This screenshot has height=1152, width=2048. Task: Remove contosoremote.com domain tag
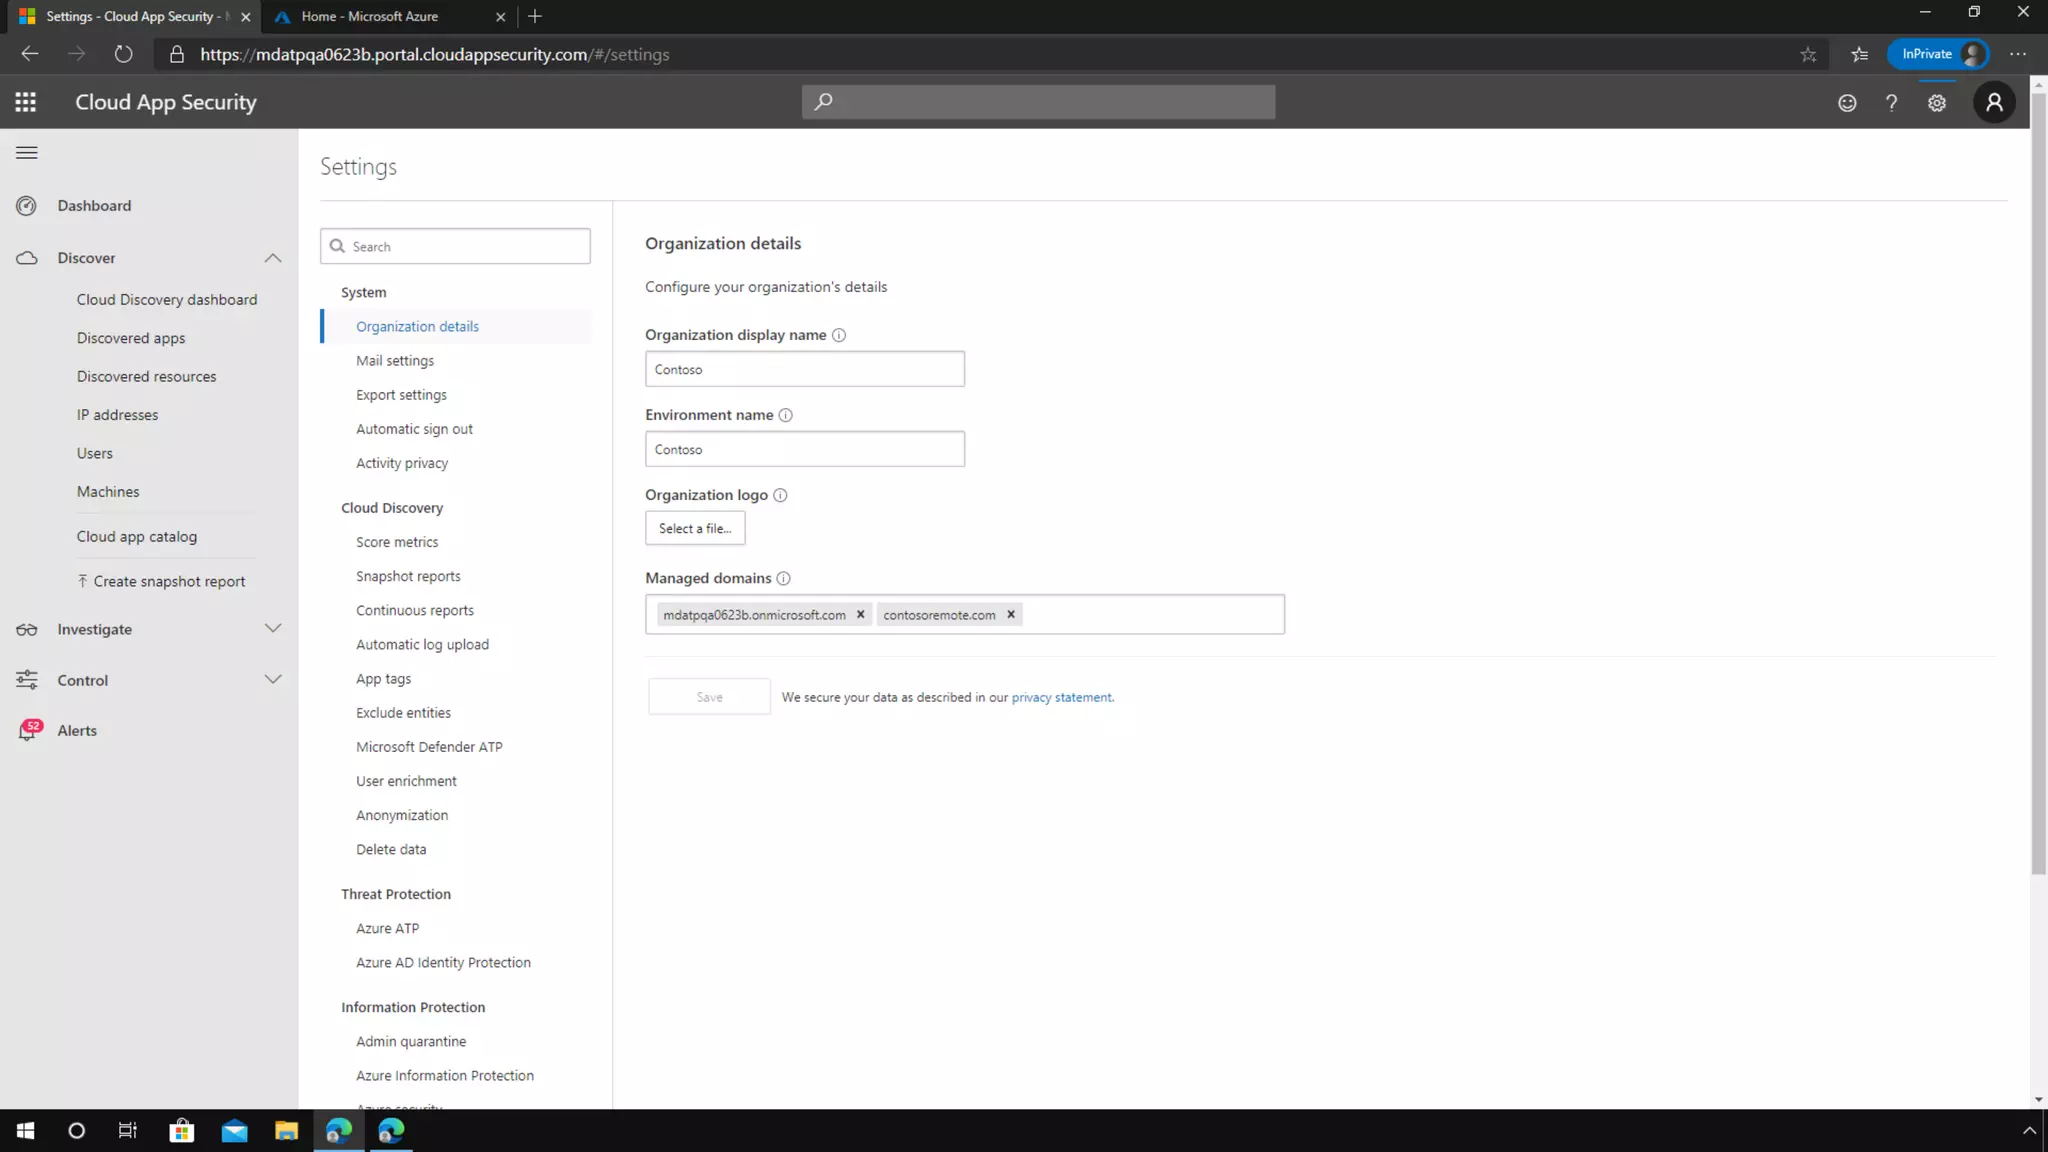1011,614
